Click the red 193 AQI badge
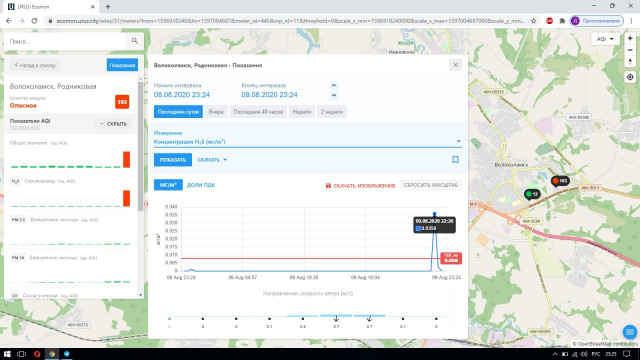The height and width of the screenshot is (360, 640). tap(122, 102)
